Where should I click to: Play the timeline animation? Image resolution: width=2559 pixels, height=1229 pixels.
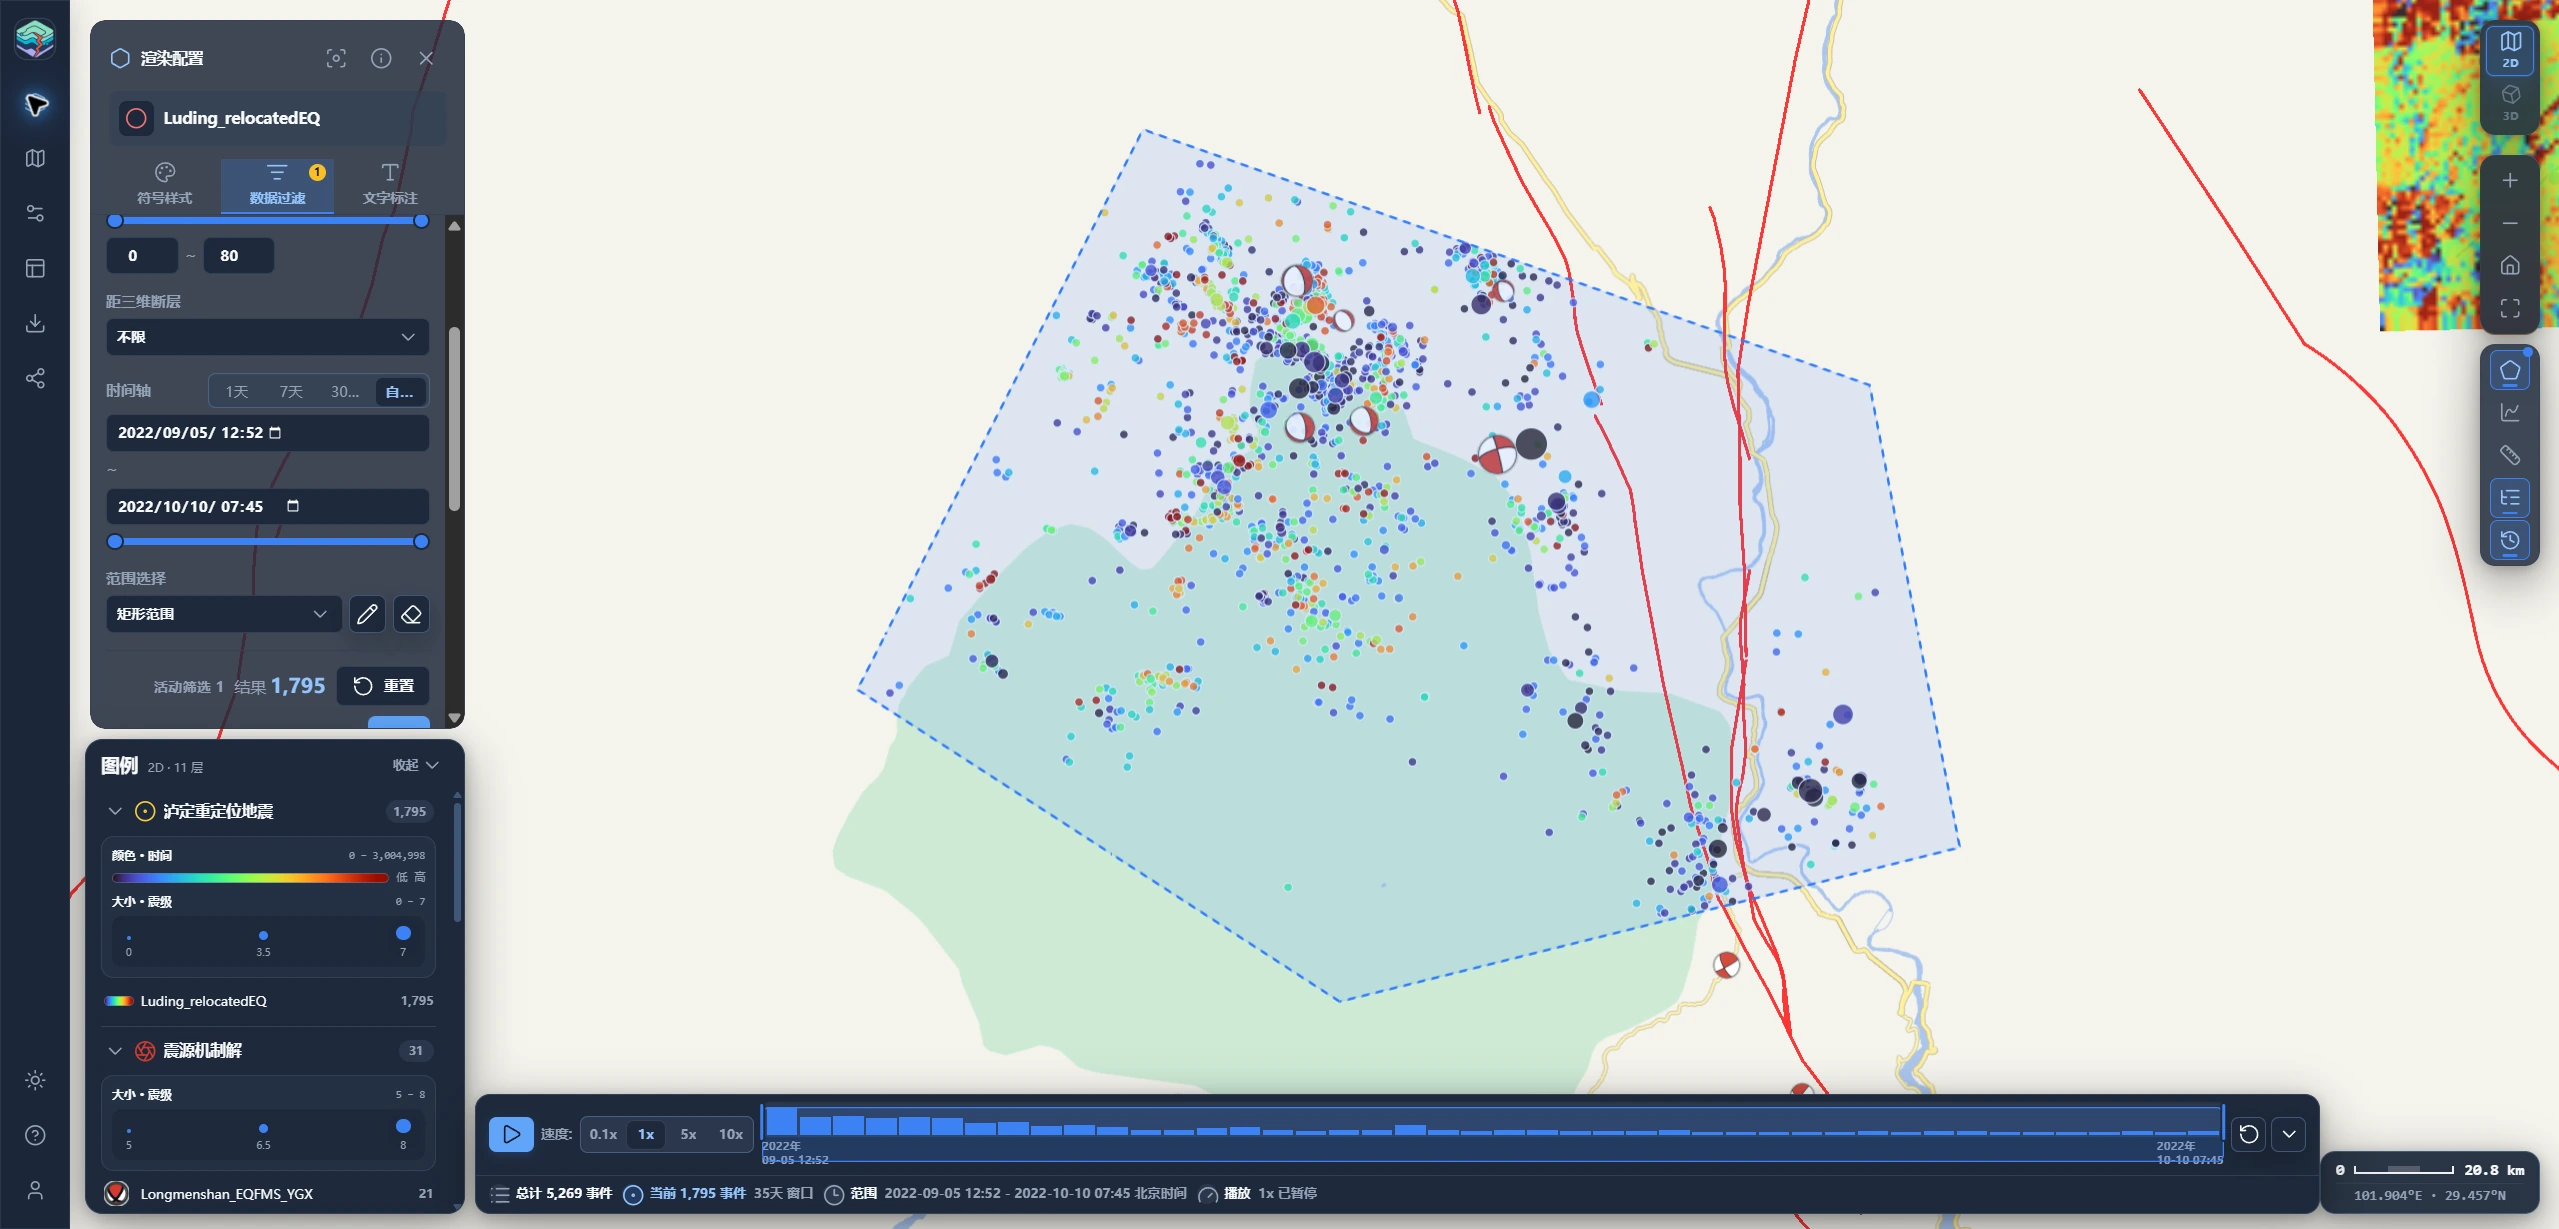(x=511, y=1134)
